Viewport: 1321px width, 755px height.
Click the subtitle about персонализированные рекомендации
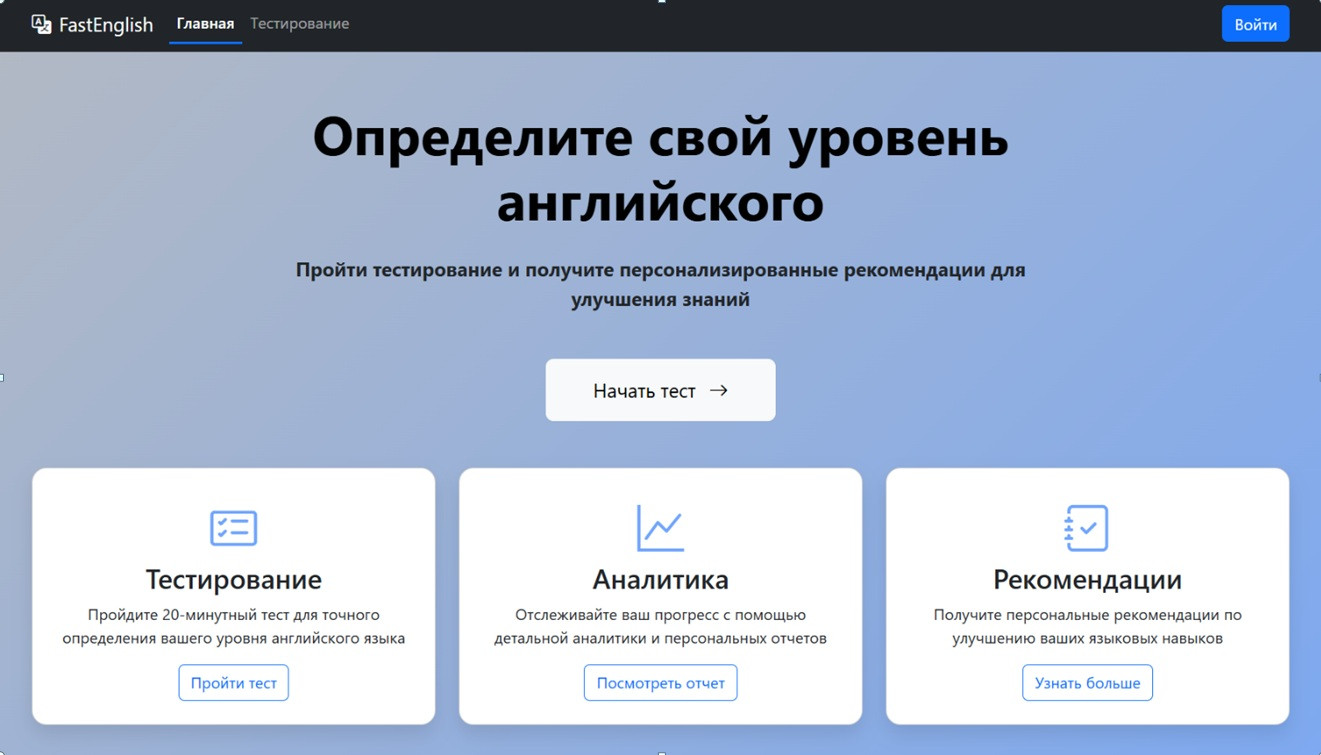pos(660,284)
